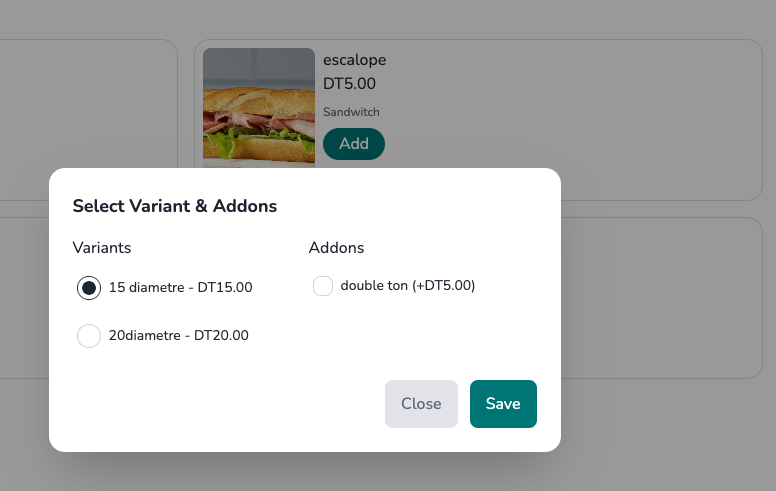Viewport: 776px width, 491px height.
Task: Enable the double ton addon checkbox
Action: pos(323,286)
